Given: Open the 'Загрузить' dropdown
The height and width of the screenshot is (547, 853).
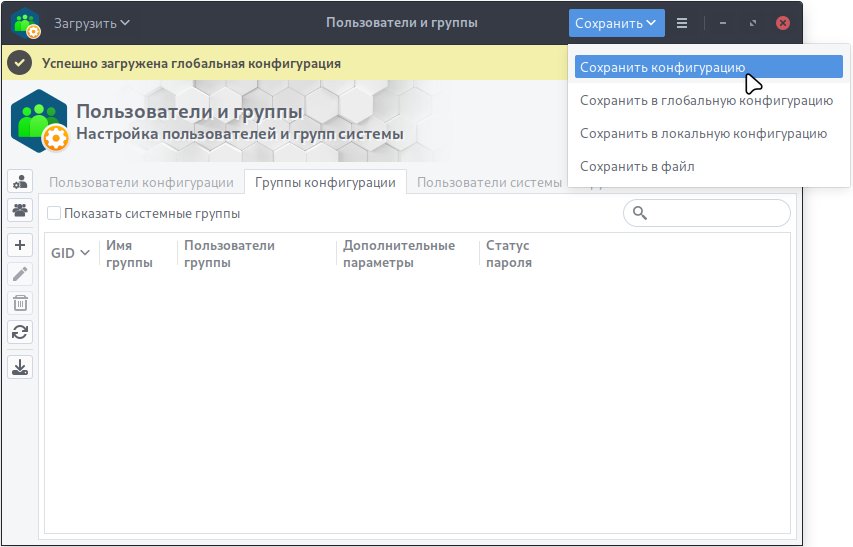Looking at the screenshot, I should coord(91,23).
